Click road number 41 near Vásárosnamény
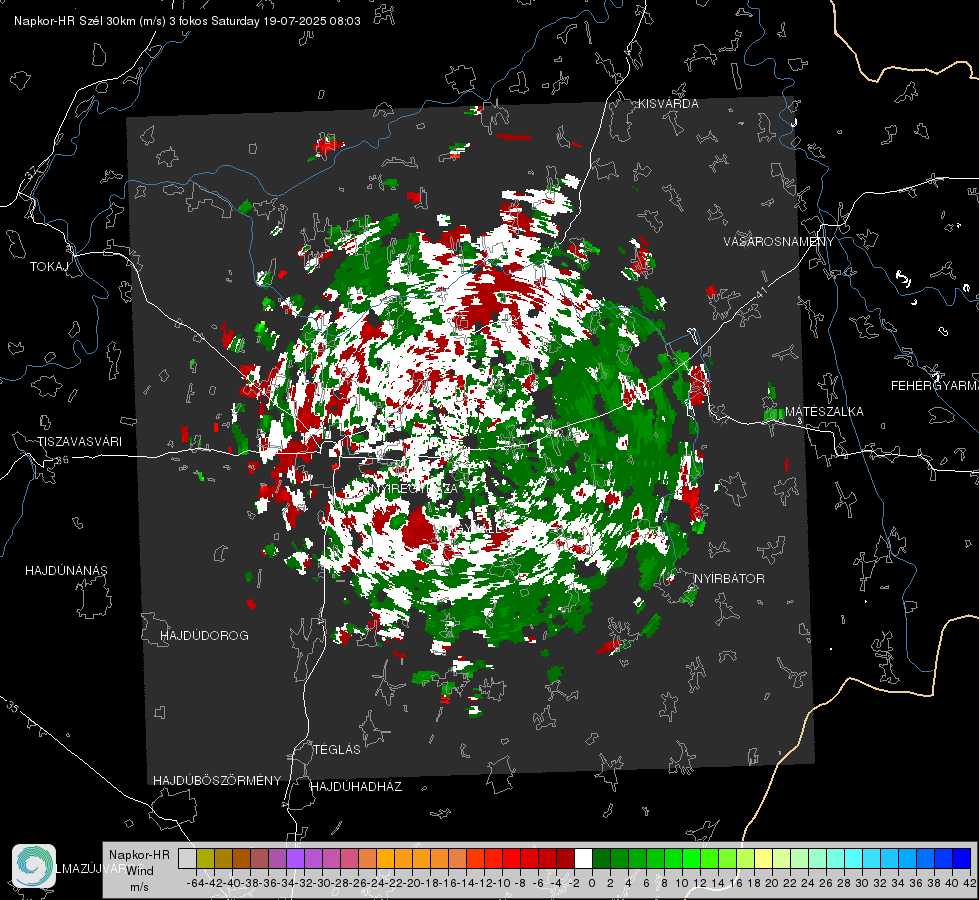979x900 pixels. 760,291
